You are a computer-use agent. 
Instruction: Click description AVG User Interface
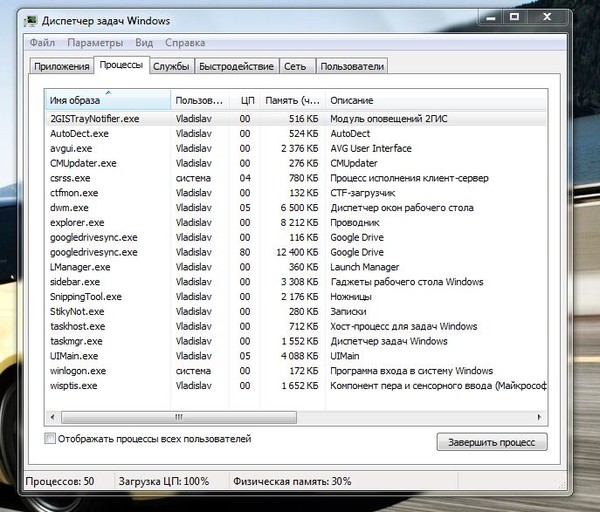pyautogui.click(x=371, y=148)
